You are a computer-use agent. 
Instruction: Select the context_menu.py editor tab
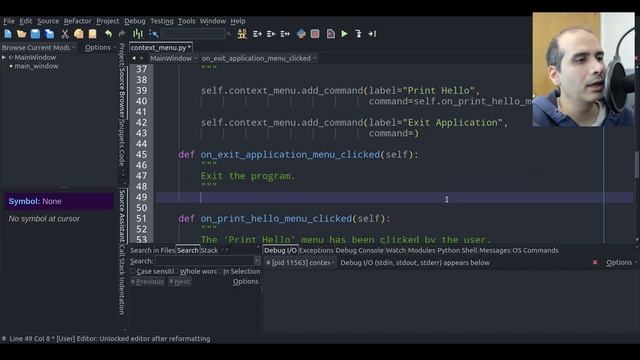pyautogui.click(x=161, y=47)
